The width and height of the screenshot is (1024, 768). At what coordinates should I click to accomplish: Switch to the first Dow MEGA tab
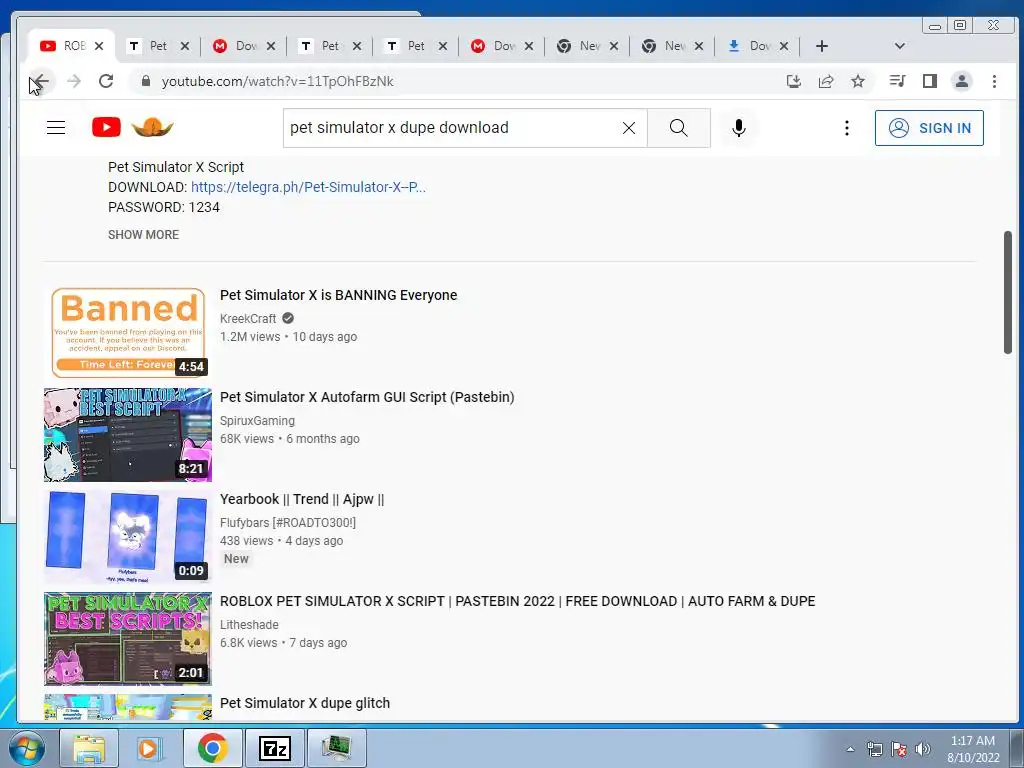(x=243, y=46)
